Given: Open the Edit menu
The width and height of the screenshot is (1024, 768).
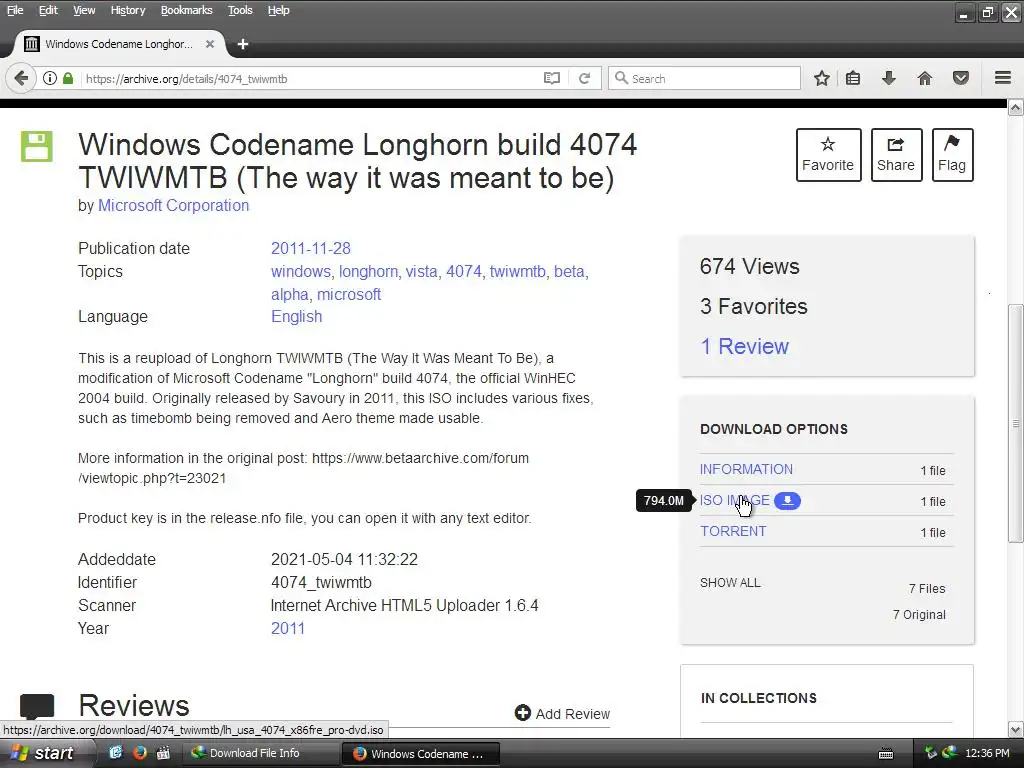Looking at the screenshot, I should pyautogui.click(x=48, y=10).
